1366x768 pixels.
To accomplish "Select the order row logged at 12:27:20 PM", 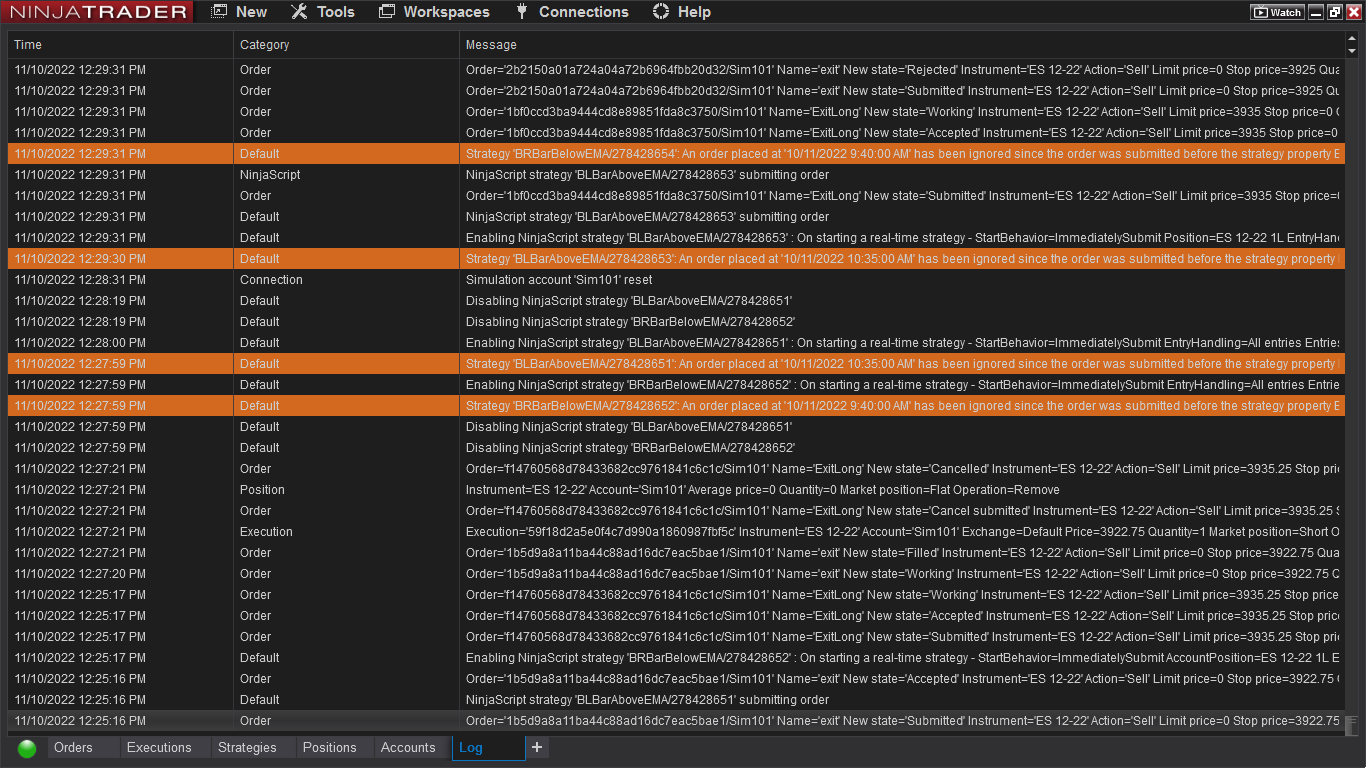I will (x=676, y=574).
